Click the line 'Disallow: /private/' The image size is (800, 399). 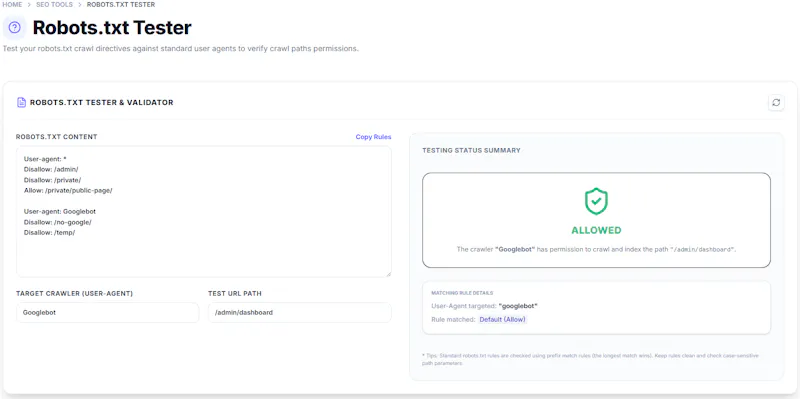click(53, 180)
